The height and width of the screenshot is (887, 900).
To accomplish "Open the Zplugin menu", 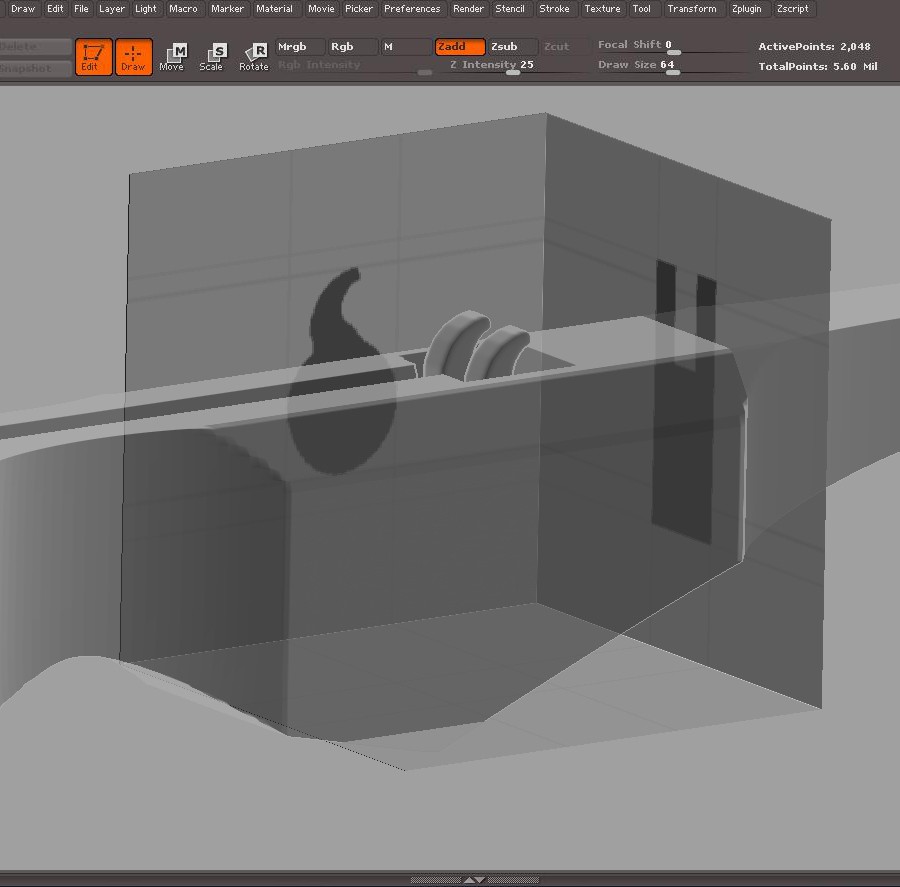I will (745, 9).
